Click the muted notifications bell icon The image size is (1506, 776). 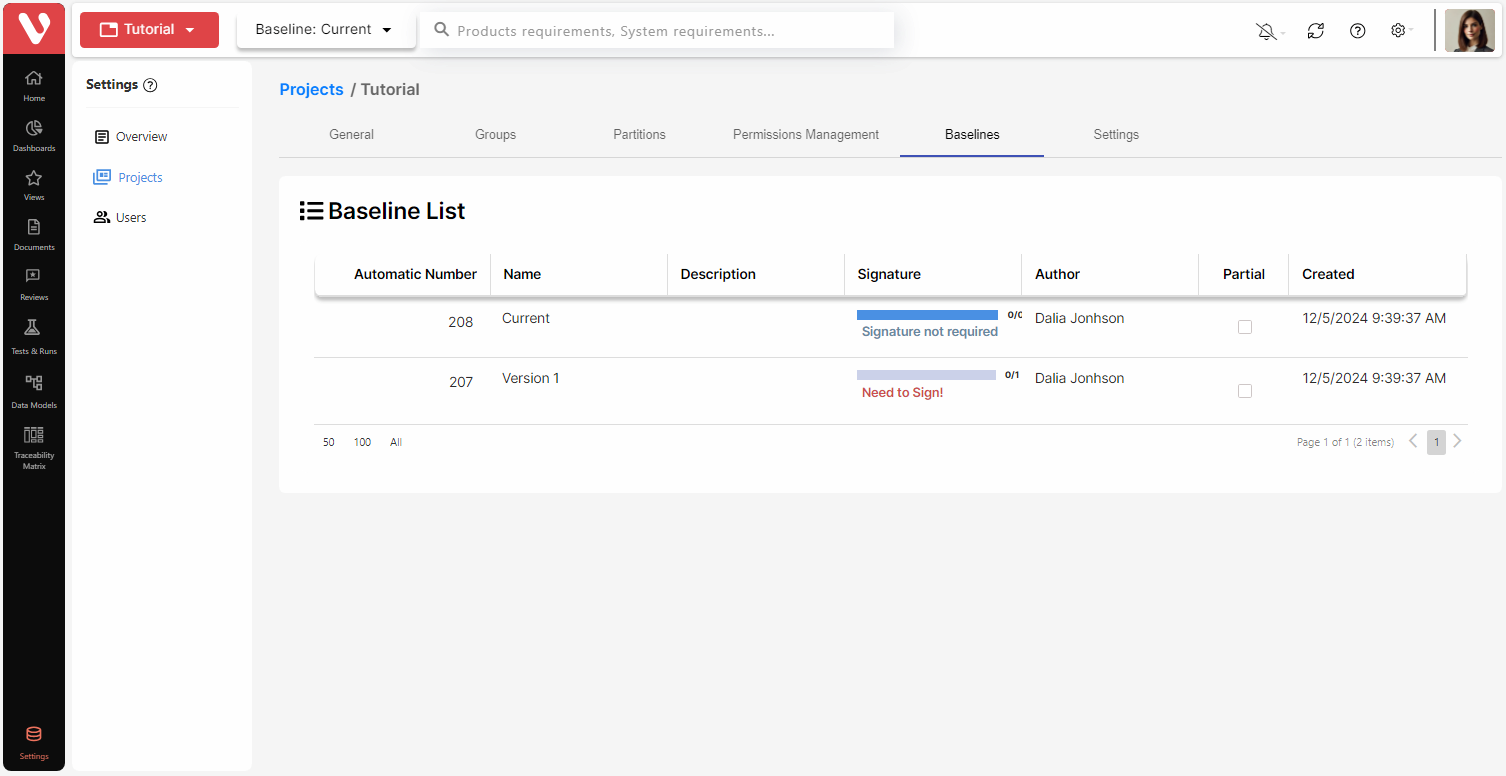[1267, 31]
